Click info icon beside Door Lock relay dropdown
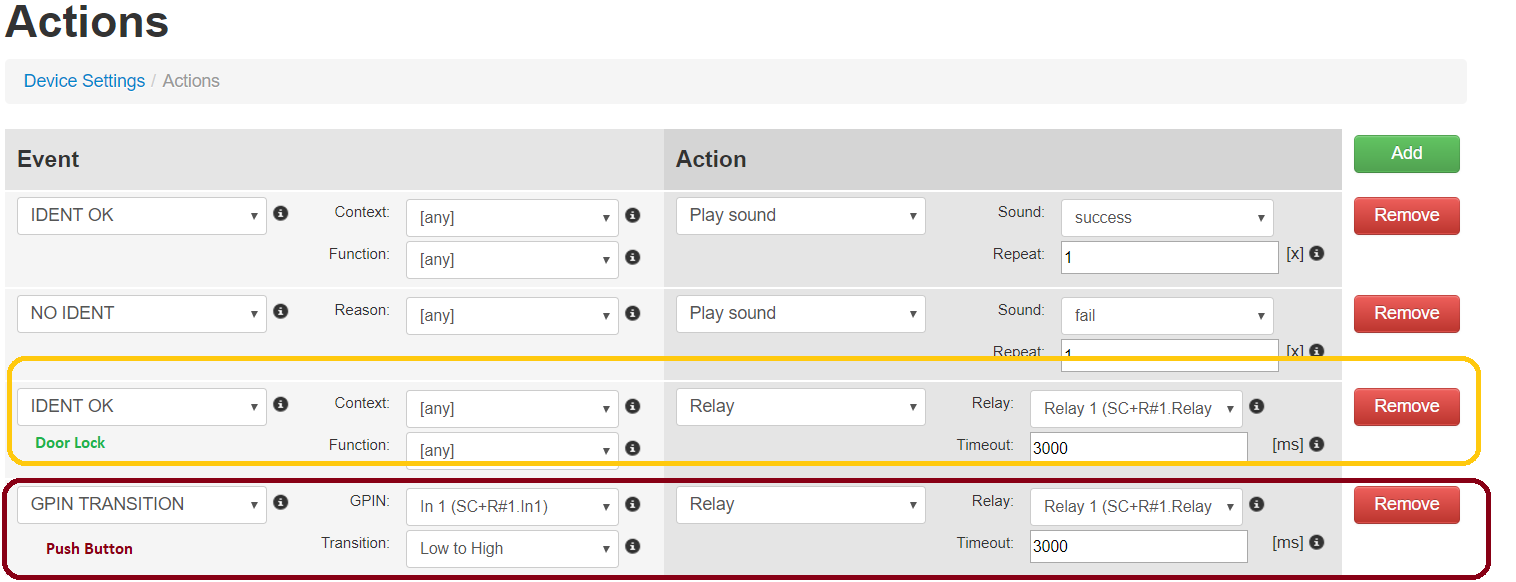This screenshot has width=1516, height=582. pos(1257,406)
